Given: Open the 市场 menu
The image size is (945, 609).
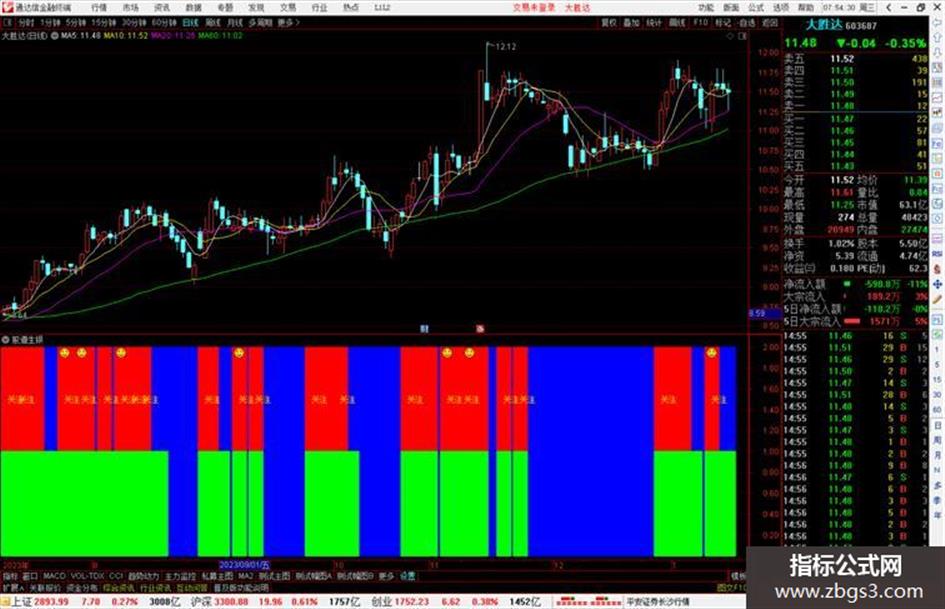Looking at the screenshot, I should 130,8.
